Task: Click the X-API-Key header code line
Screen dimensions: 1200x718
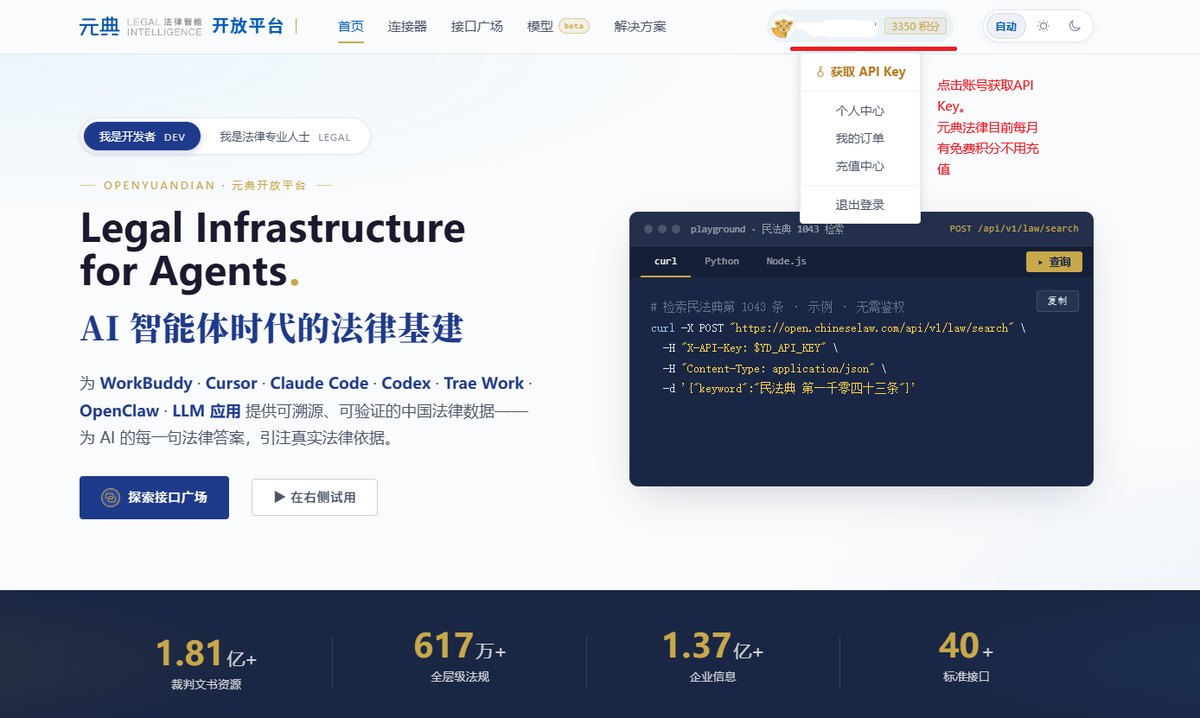Action: (x=750, y=348)
